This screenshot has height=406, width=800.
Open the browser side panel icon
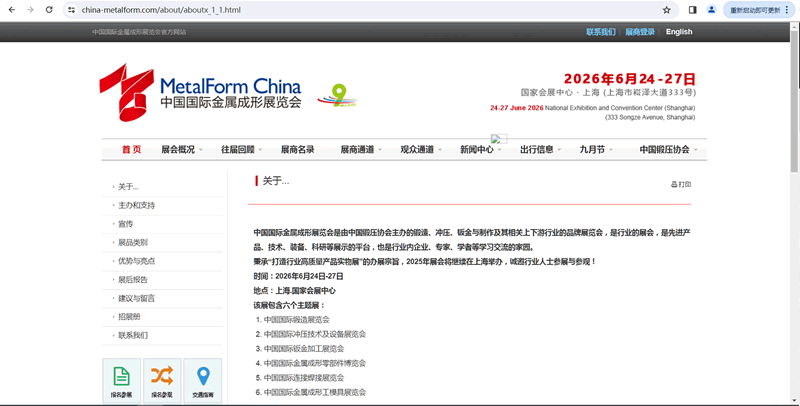(x=693, y=10)
